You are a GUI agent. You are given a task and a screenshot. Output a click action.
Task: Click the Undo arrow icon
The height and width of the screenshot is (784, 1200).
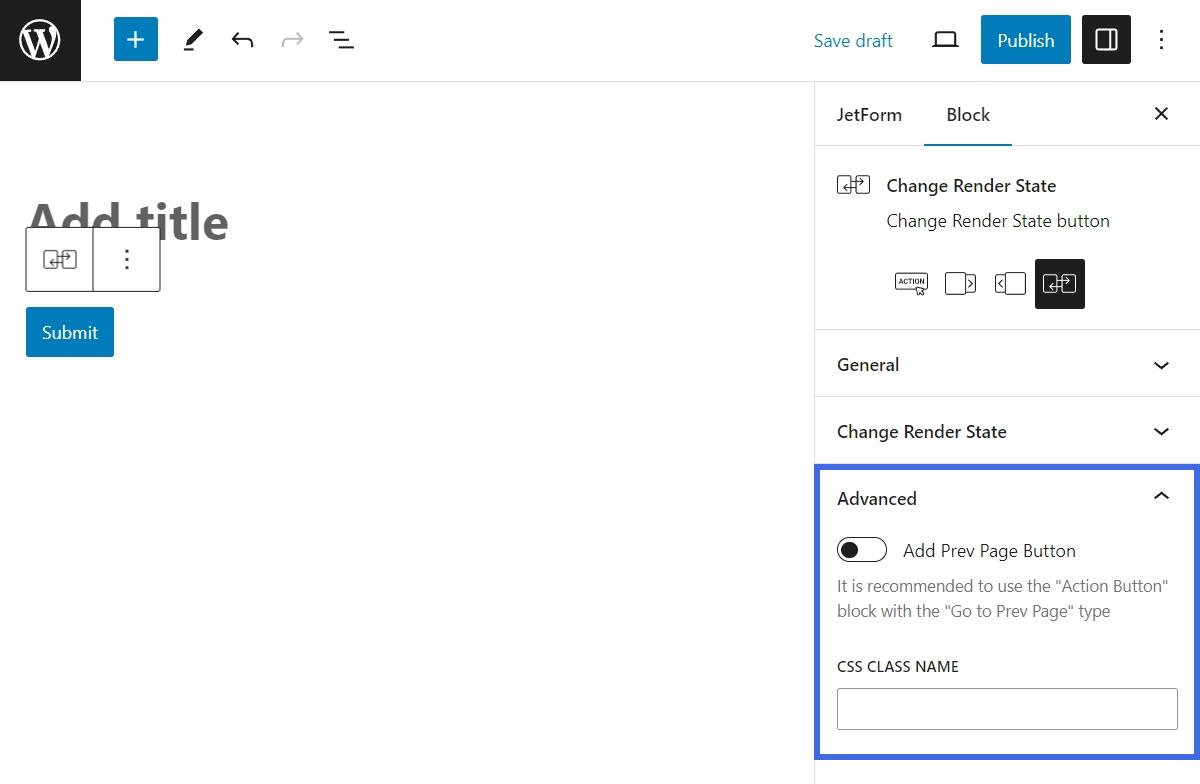tap(242, 39)
